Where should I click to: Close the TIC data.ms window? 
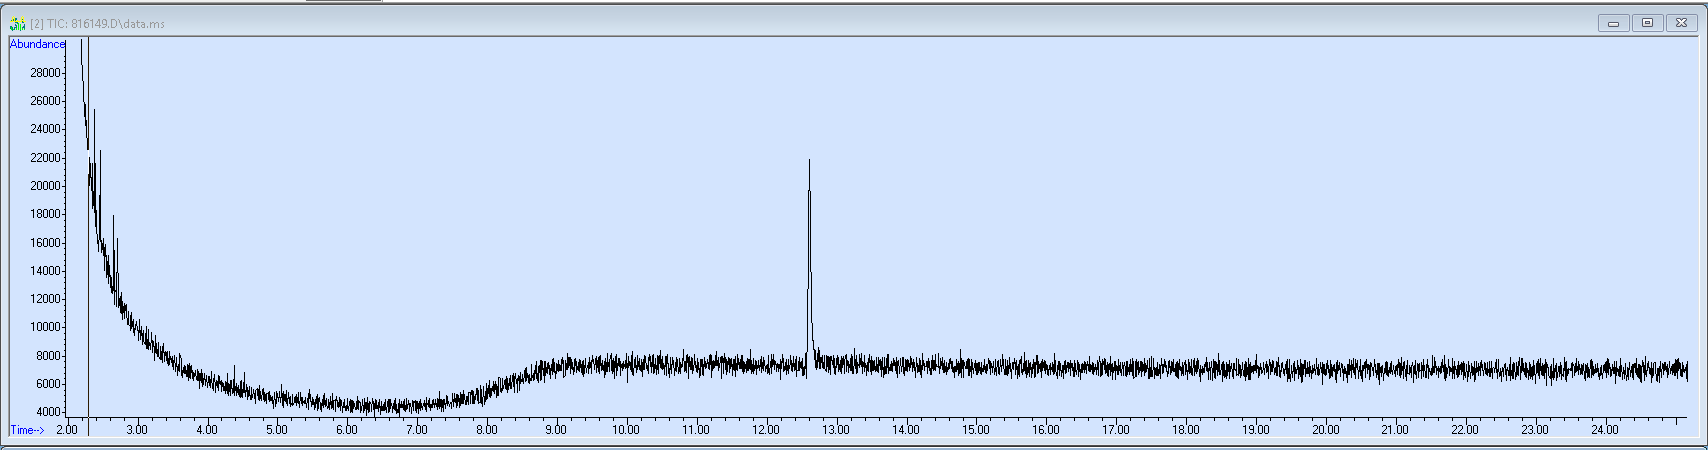pos(1681,23)
